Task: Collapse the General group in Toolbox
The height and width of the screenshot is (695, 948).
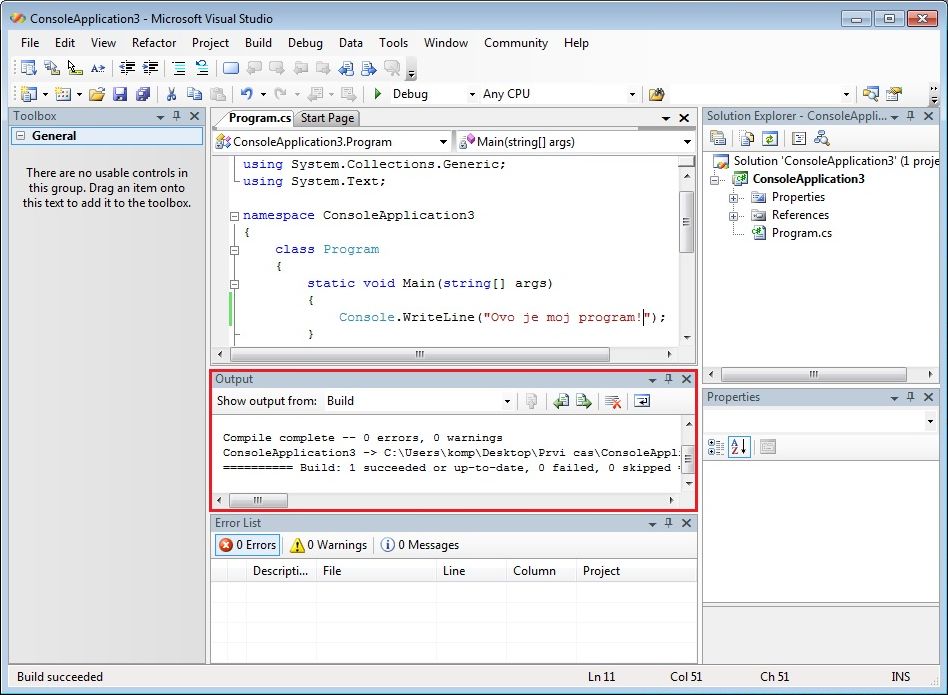Action: coord(21,136)
